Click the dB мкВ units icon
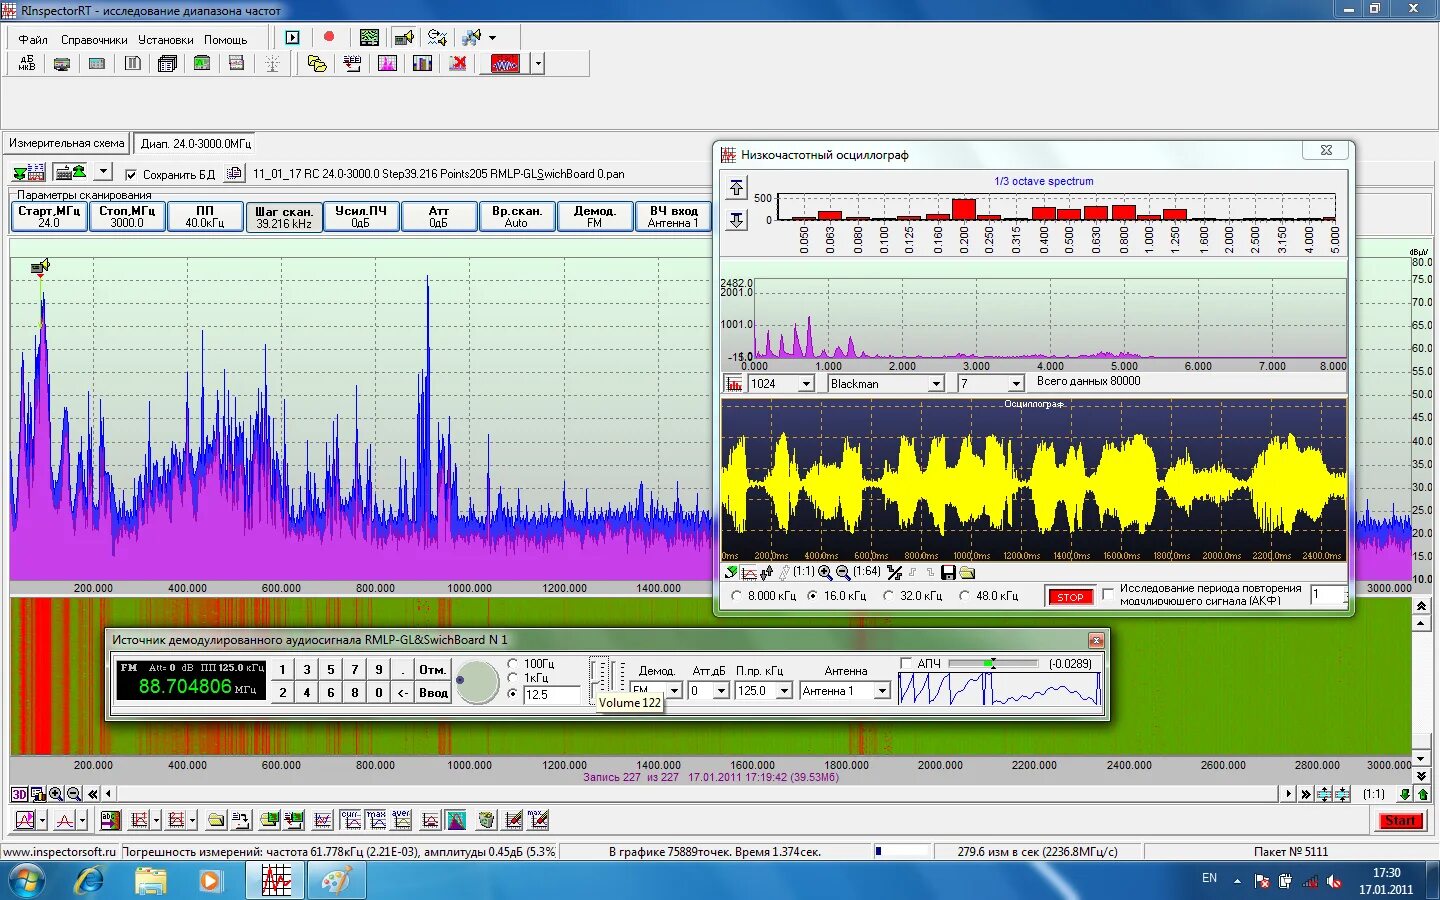Viewport: 1440px width, 900px height. coord(27,64)
